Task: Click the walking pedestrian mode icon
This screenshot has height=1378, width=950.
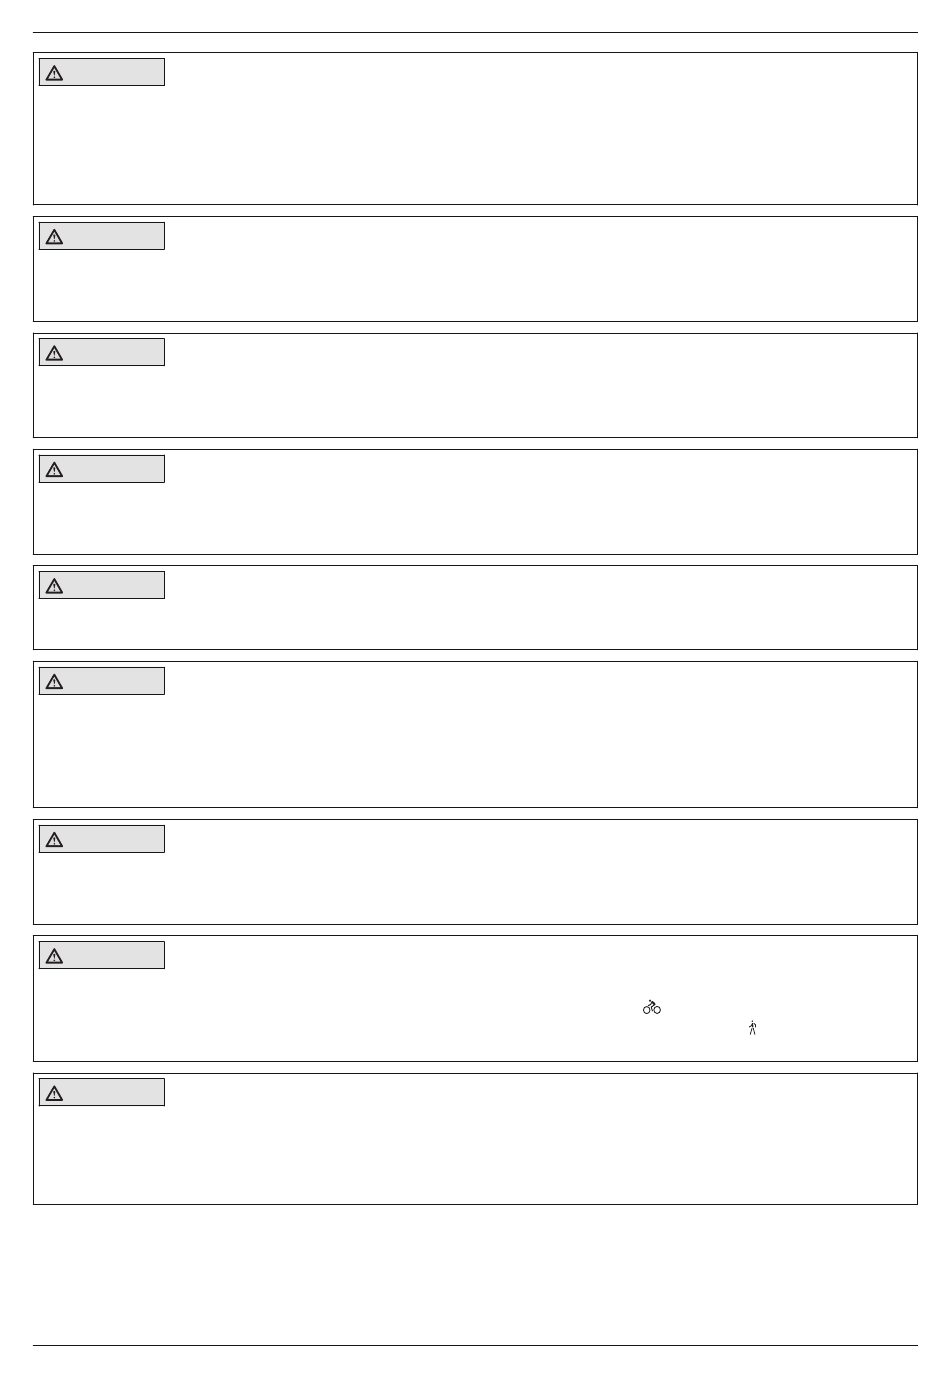Action: (x=752, y=1028)
